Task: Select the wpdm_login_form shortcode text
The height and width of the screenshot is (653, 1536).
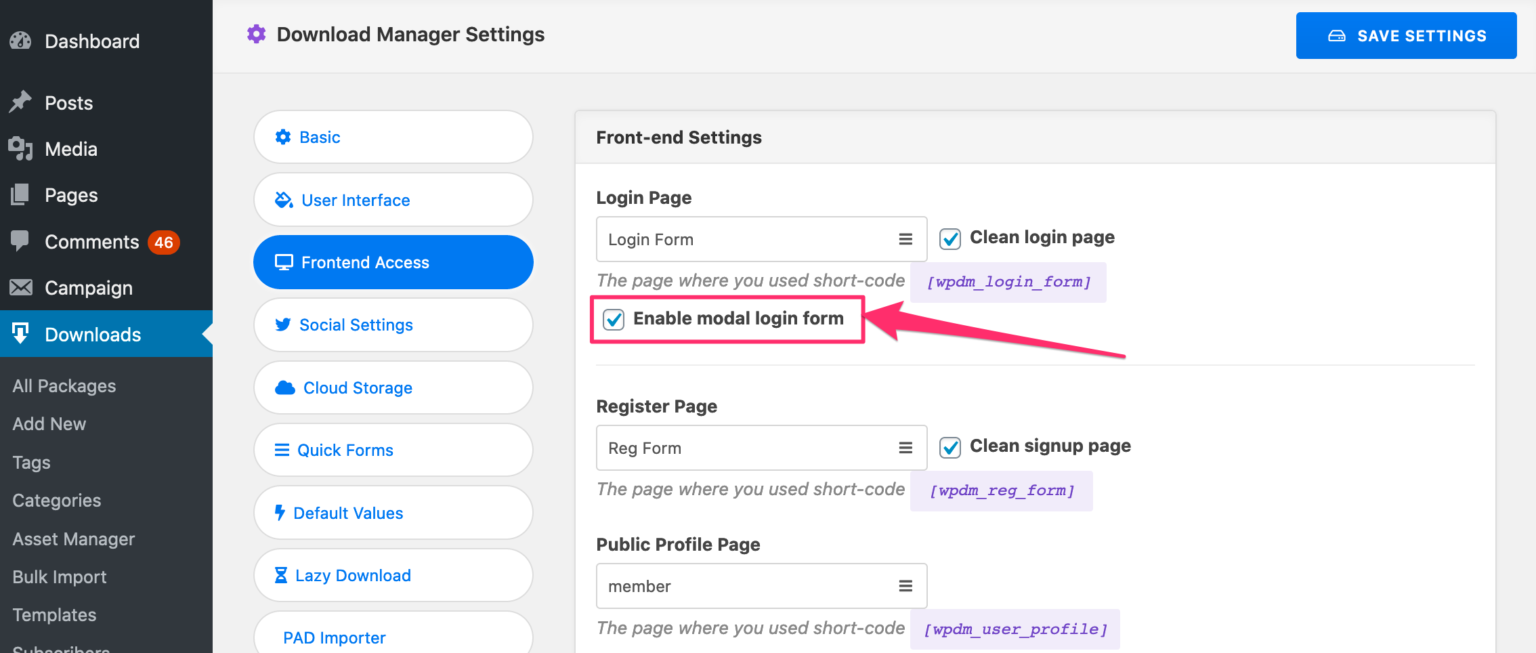Action: click(x=1008, y=282)
